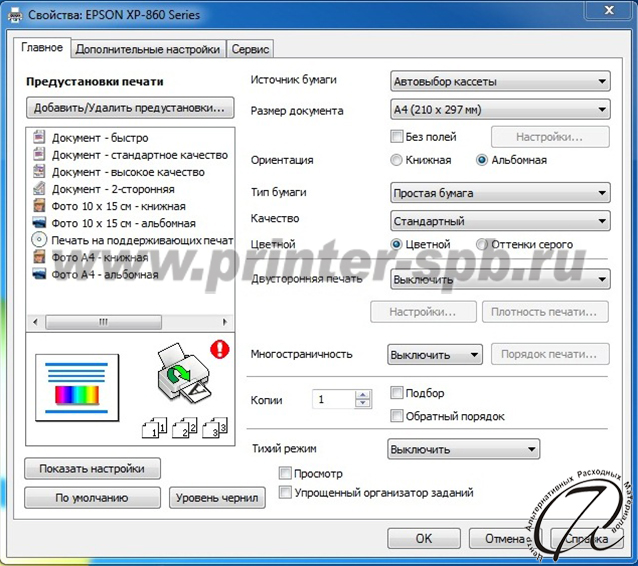Click the uncollated copies 1-1 page icon
This screenshot has height=566, width=638.
[155, 428]
